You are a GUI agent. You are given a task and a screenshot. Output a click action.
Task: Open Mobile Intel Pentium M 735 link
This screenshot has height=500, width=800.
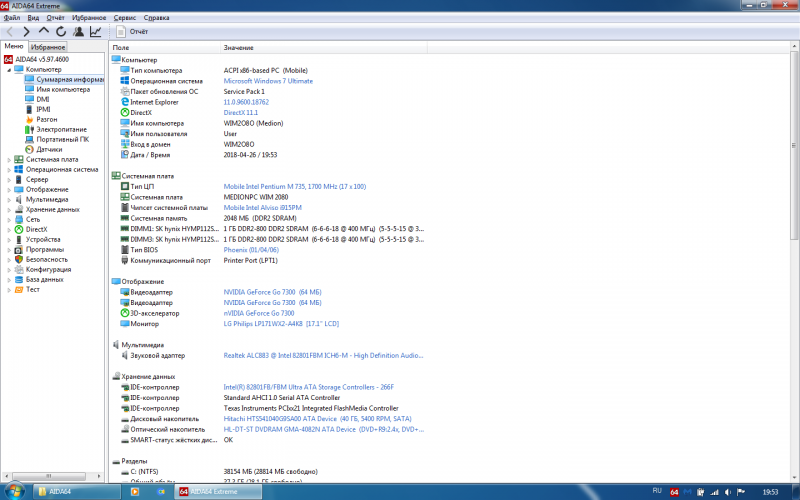(294, 186)
